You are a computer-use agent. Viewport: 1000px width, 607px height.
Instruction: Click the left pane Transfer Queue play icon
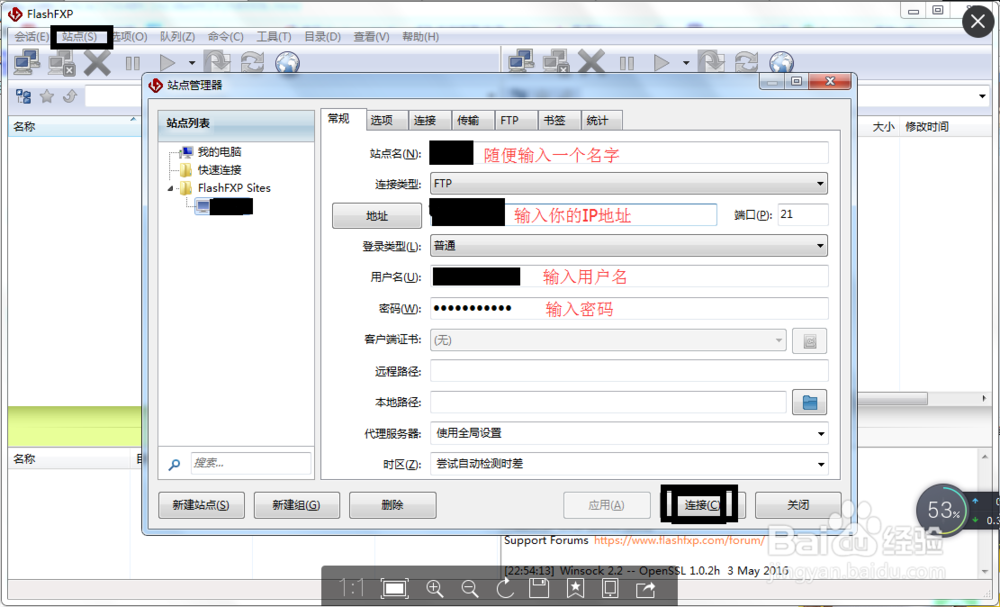click(167, 63)
